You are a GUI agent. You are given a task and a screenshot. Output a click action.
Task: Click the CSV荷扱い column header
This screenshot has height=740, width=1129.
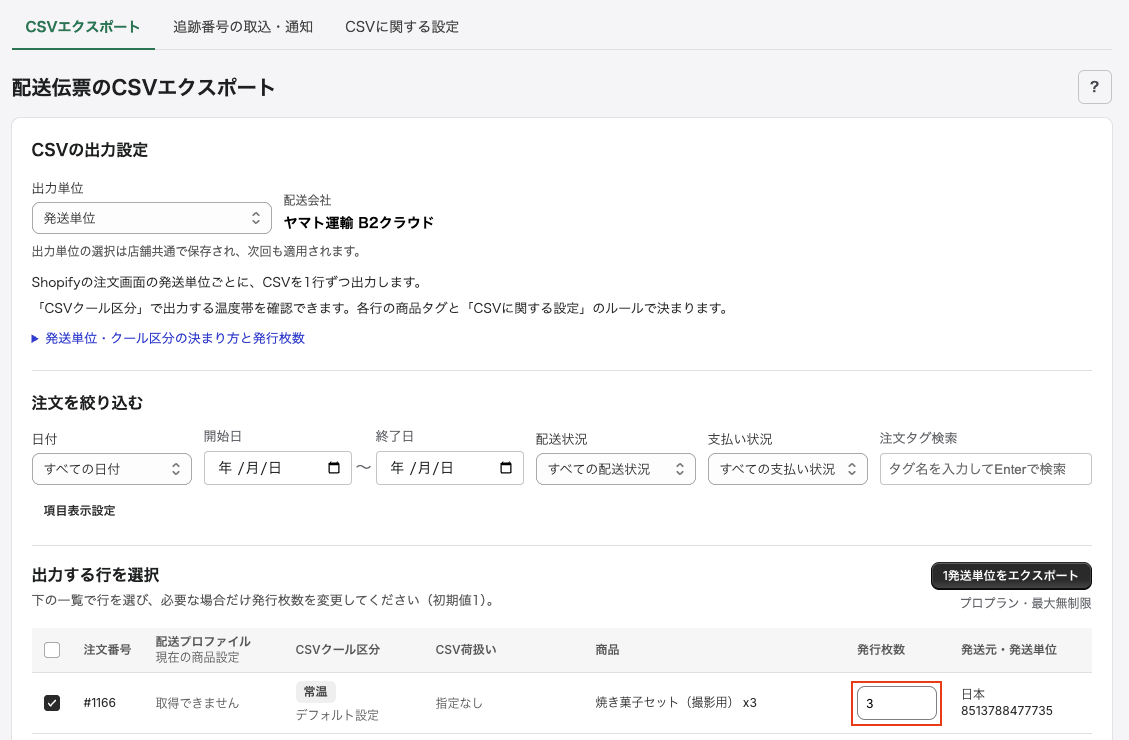(x=466, y=649)
